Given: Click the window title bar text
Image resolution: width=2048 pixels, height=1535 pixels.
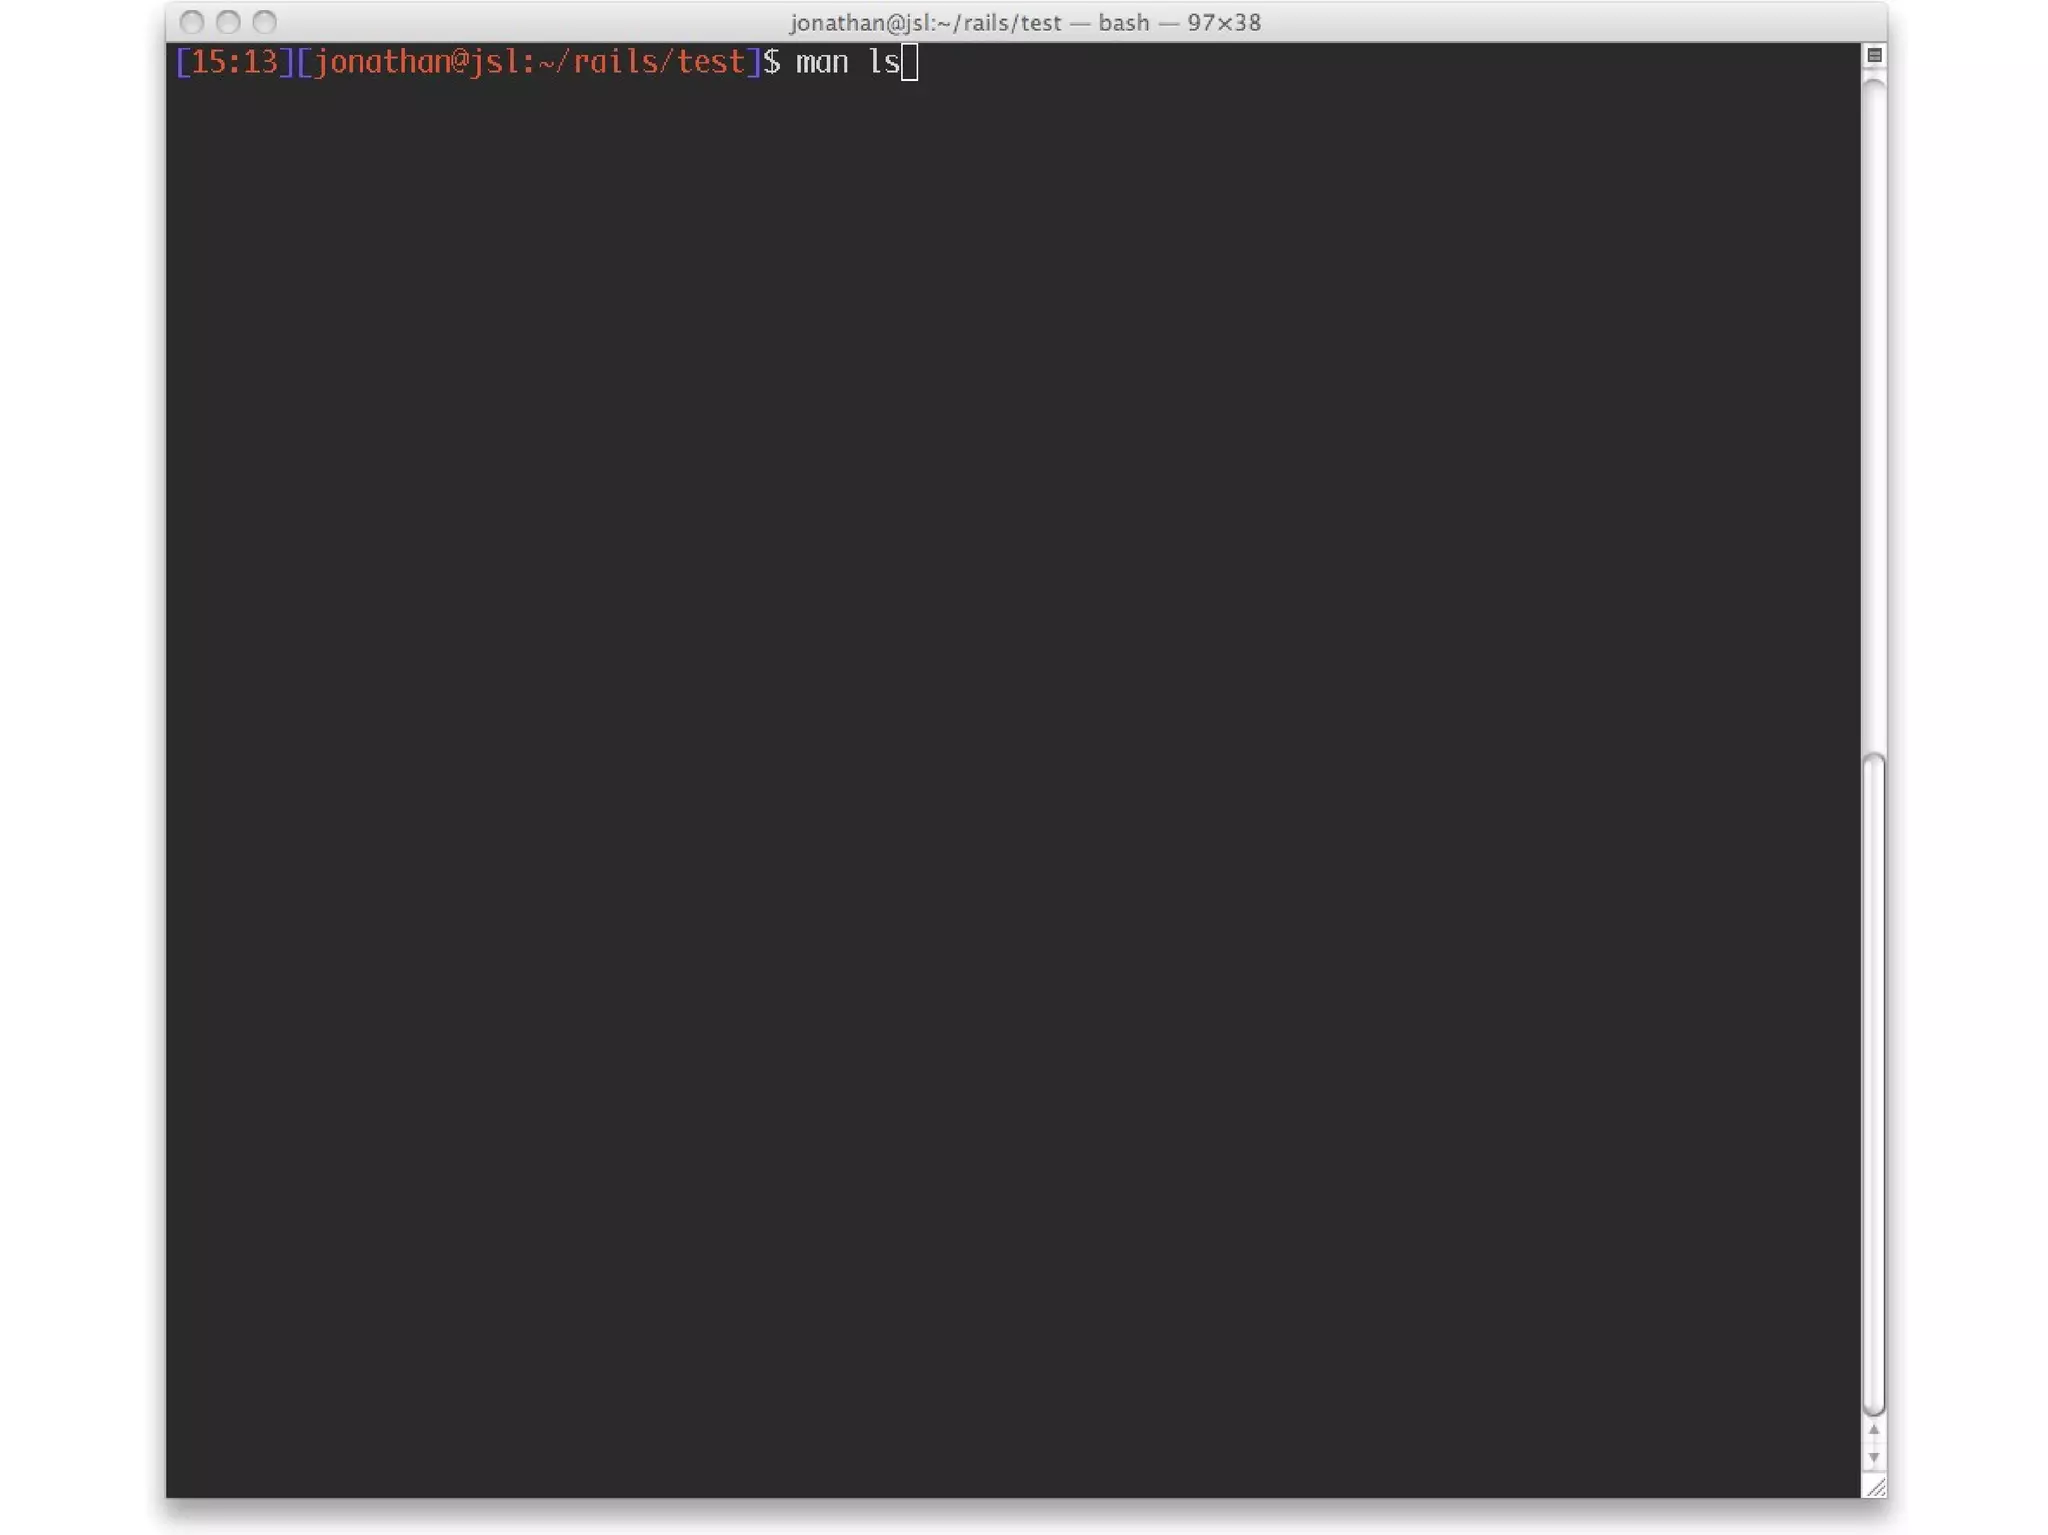Looking at the screenshot, I should coord(1025,22).
